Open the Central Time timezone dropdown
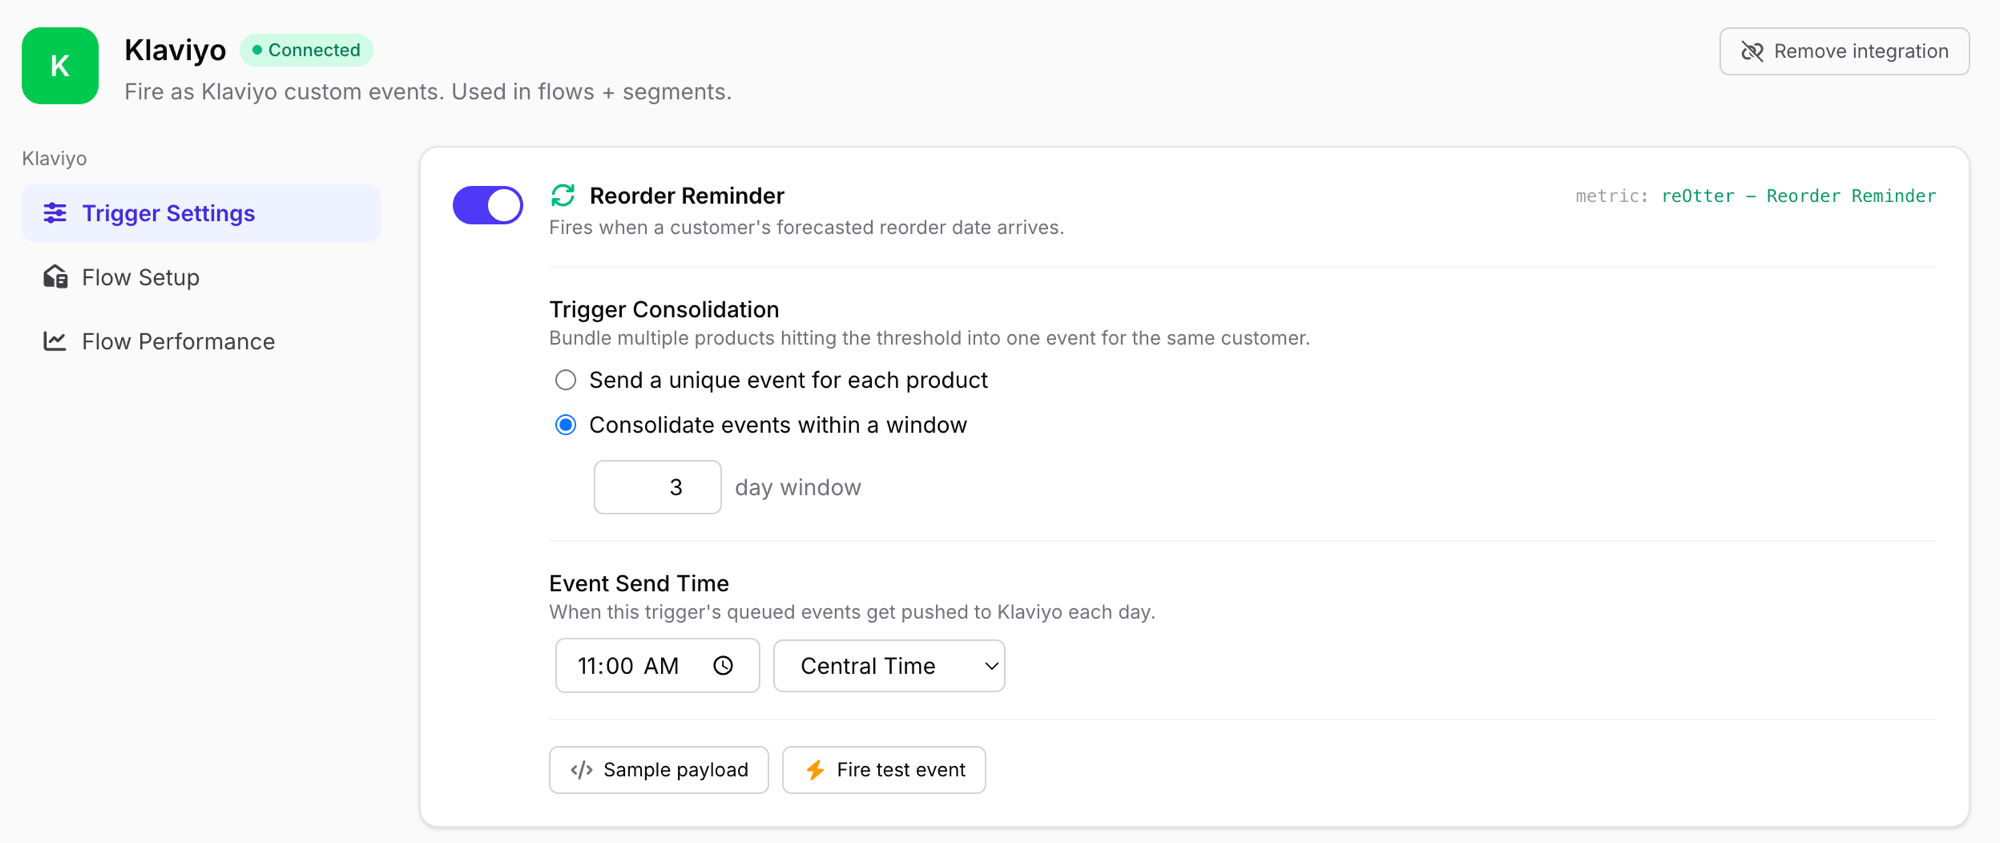Image resolution: width=2000 pixels, height=843 pixels. [889, 666]
